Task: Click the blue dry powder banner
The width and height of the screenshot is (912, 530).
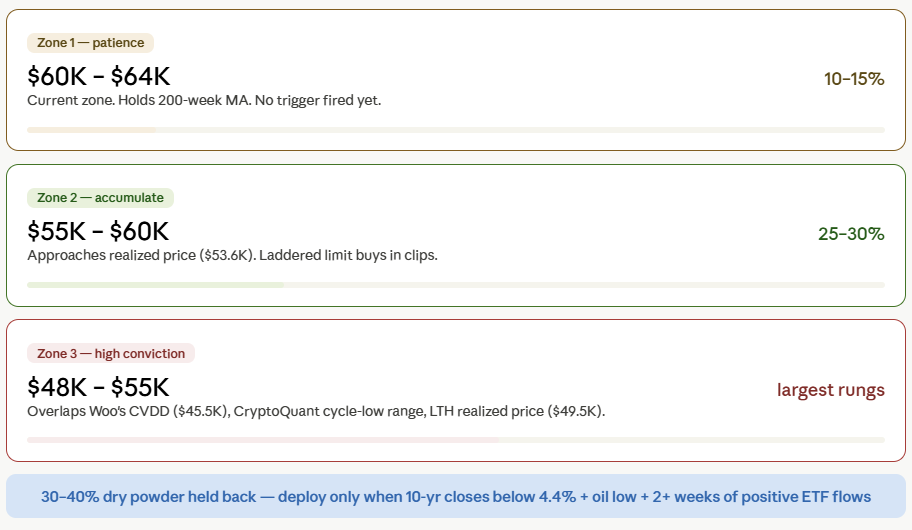Action: tap(456, 496)
